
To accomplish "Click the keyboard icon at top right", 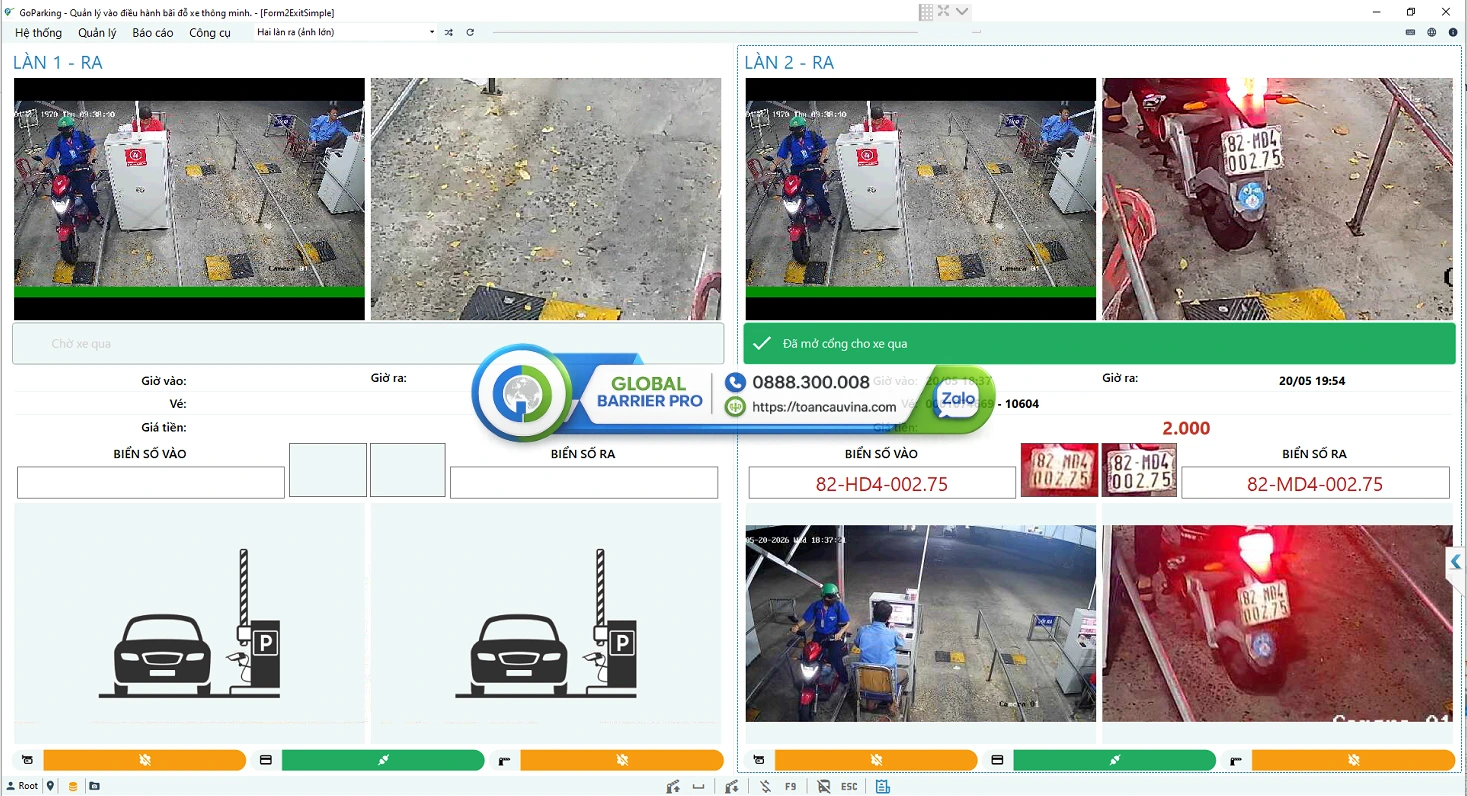I will (x=1410, y=32).
